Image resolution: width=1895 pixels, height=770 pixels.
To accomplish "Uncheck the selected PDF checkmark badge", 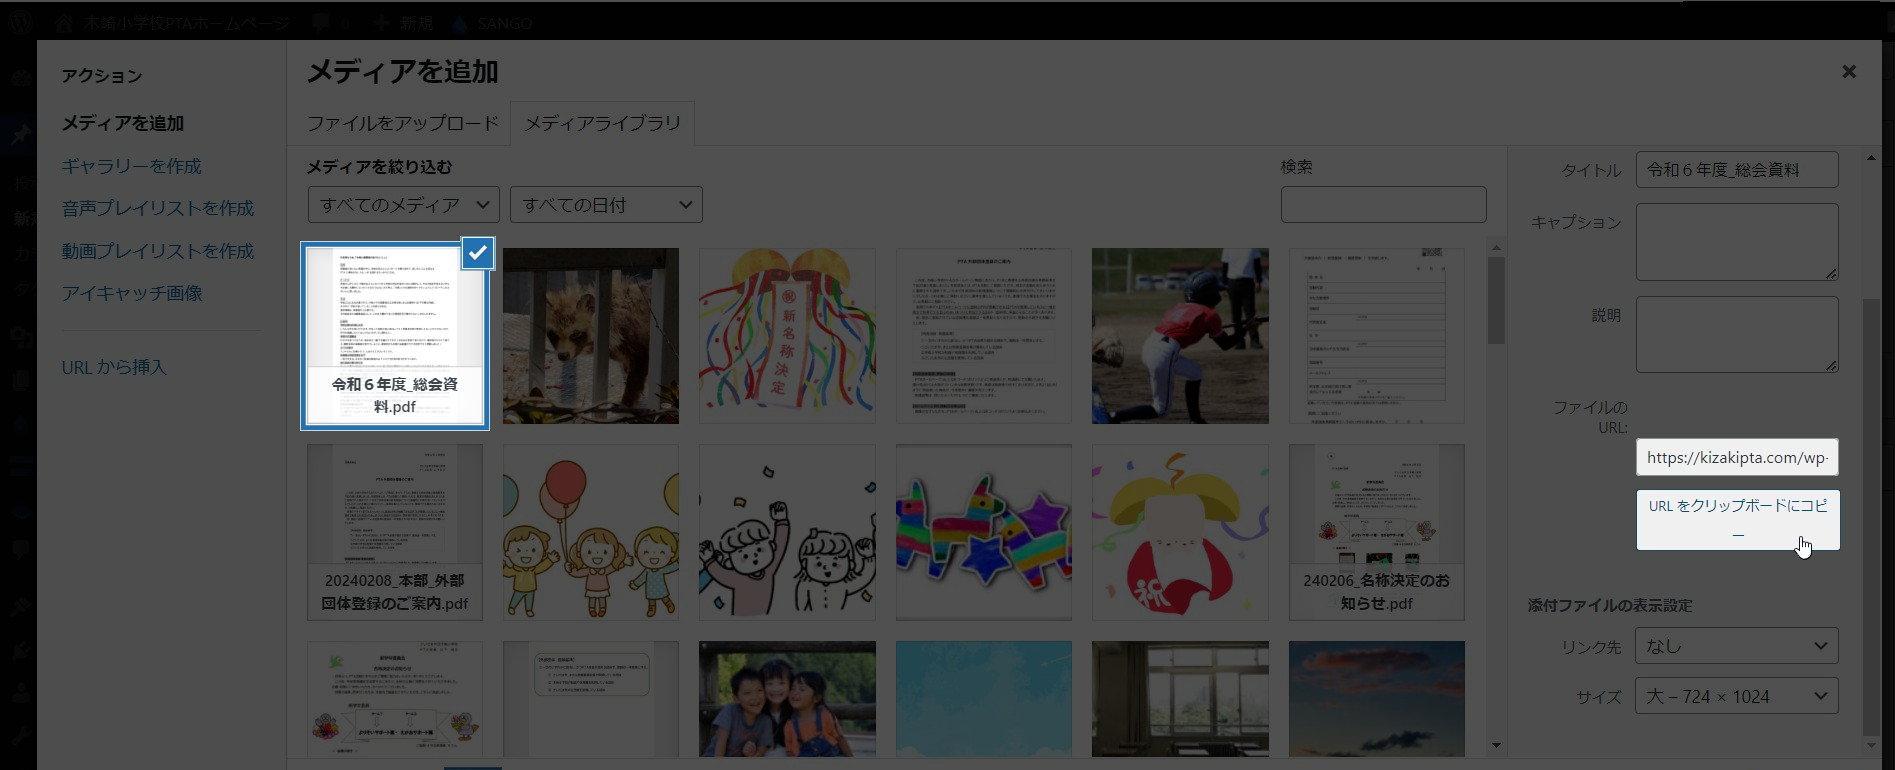I will click(x=477, y=253).
